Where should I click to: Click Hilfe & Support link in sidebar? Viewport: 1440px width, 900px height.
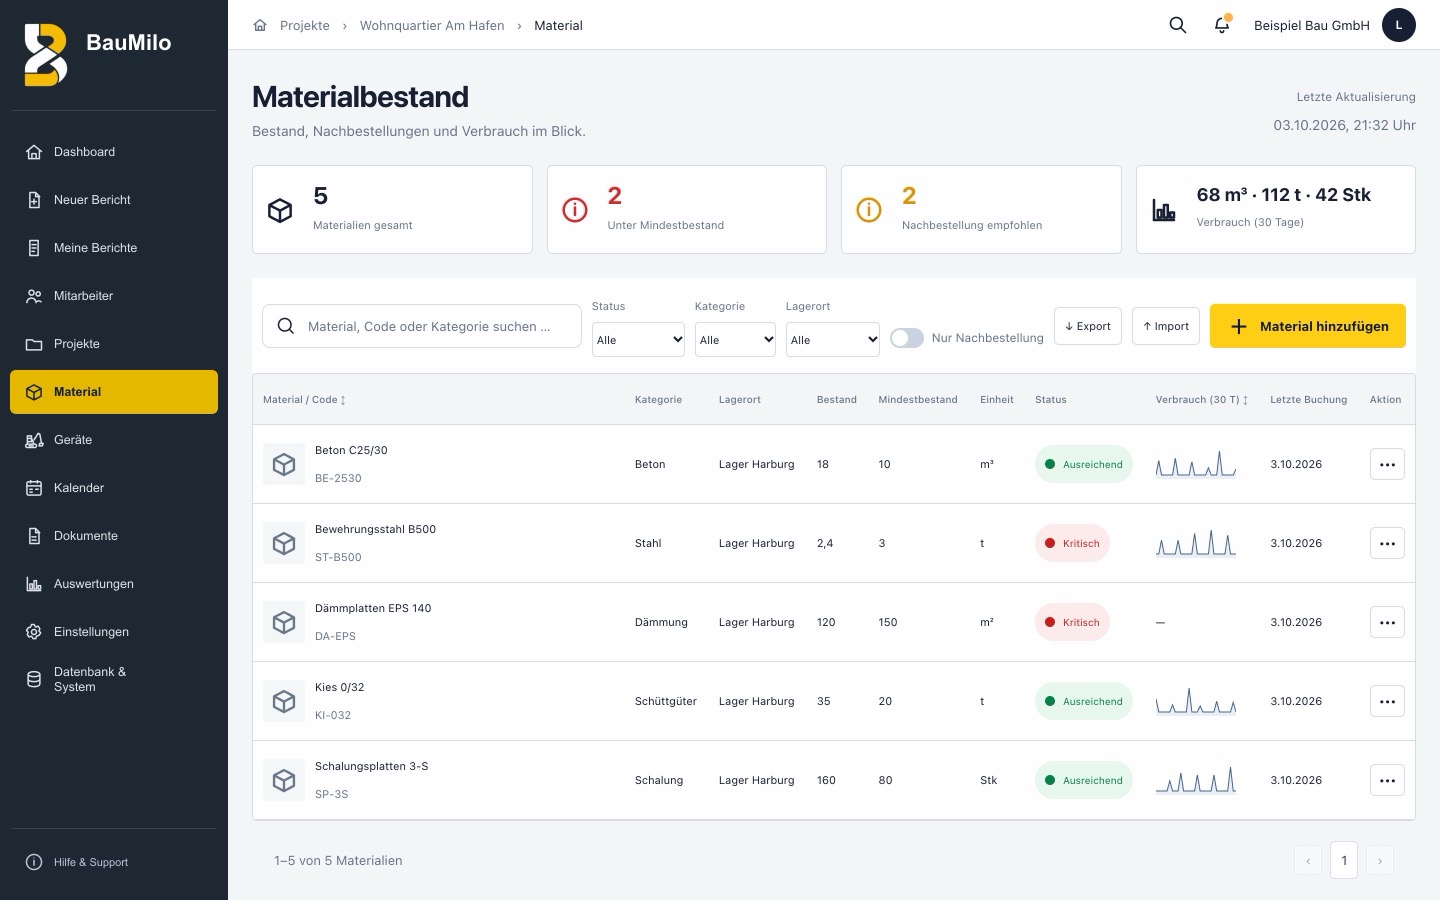coord(114,862)
